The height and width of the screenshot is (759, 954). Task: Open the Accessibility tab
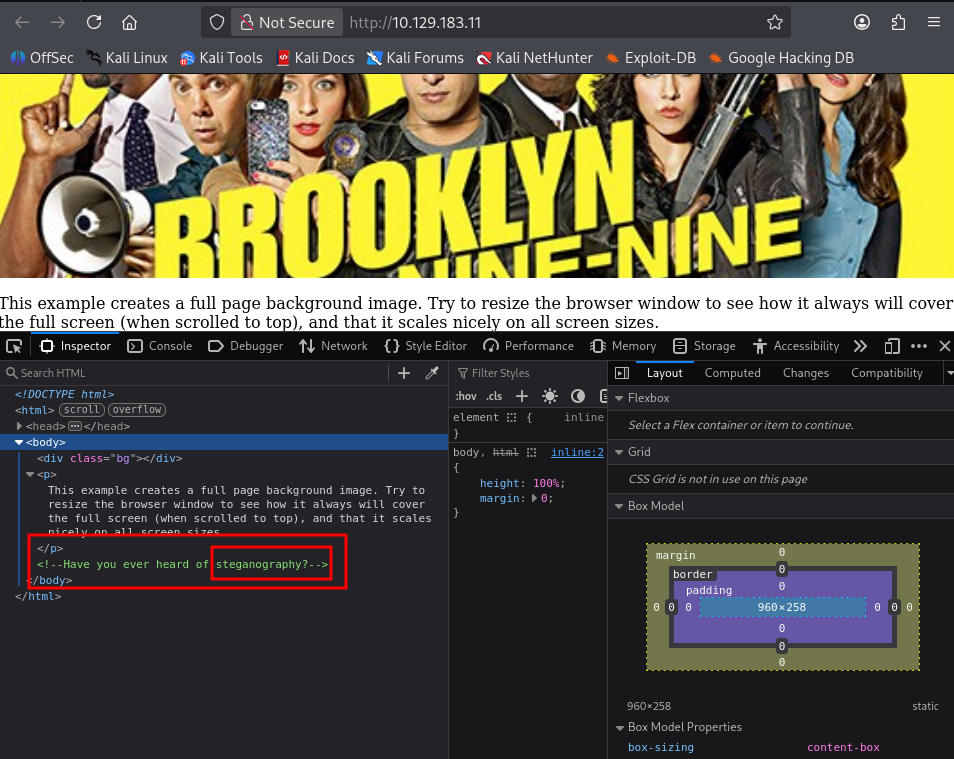[x=796, y=346]
